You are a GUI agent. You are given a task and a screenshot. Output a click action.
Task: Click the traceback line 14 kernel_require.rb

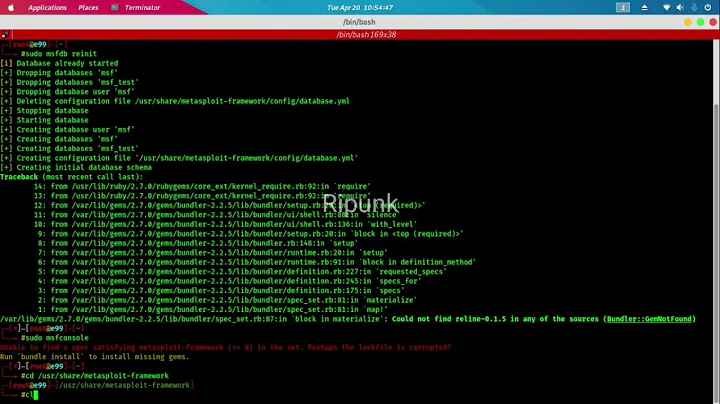[x=202, y=186]
